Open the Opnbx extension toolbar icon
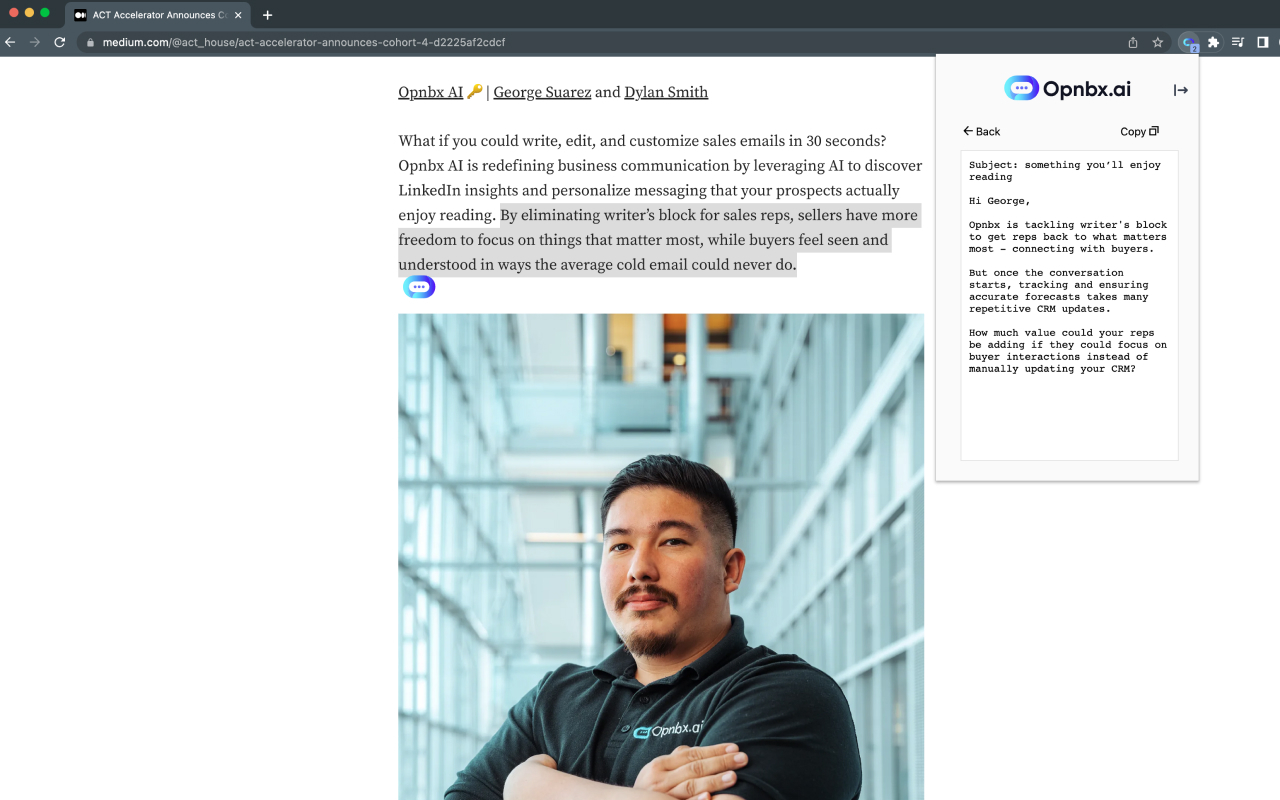 [x=1189, y=42]
